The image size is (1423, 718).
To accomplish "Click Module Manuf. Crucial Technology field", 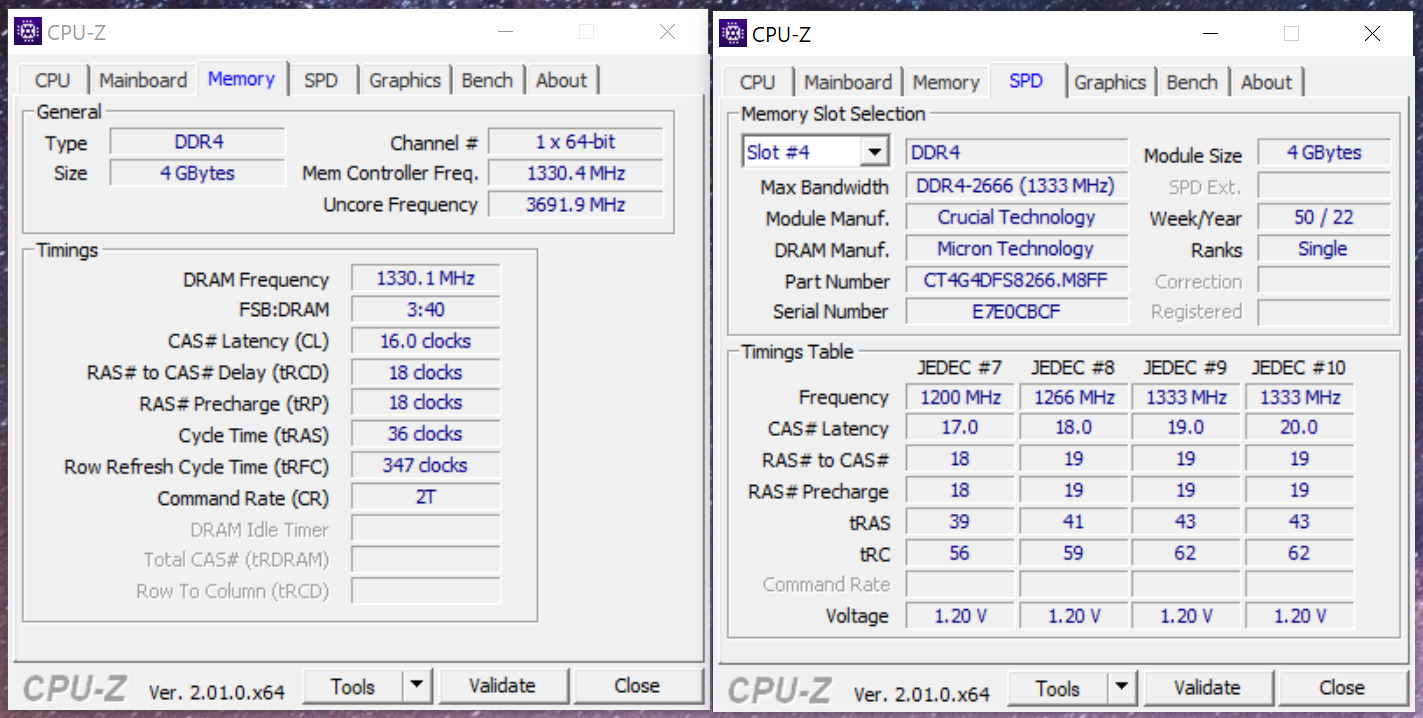I will (x=1016, y=217).
